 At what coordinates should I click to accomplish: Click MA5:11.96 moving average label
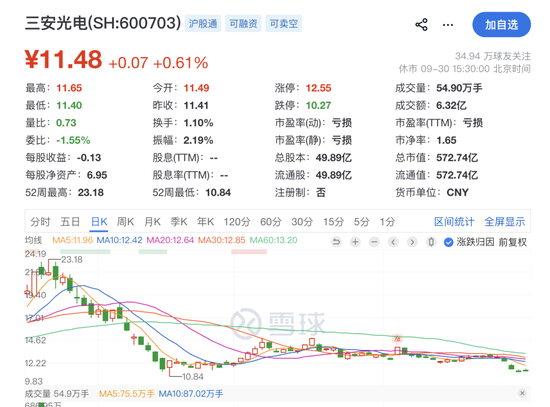tap(73, 240)
